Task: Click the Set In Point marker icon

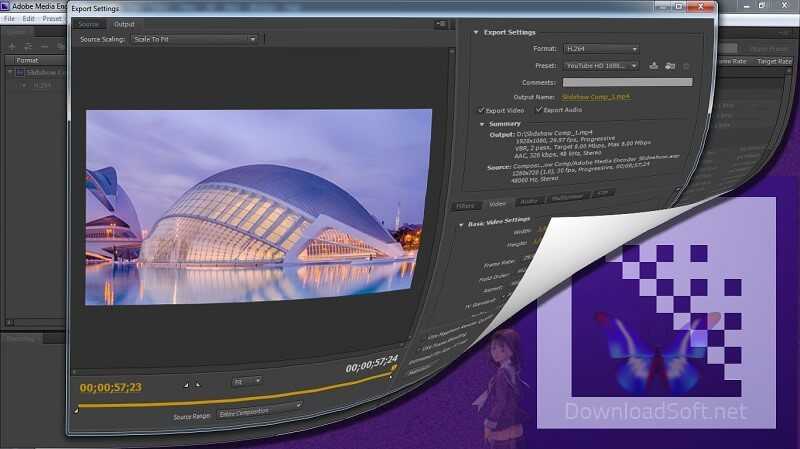Action: tap(186, 385)
